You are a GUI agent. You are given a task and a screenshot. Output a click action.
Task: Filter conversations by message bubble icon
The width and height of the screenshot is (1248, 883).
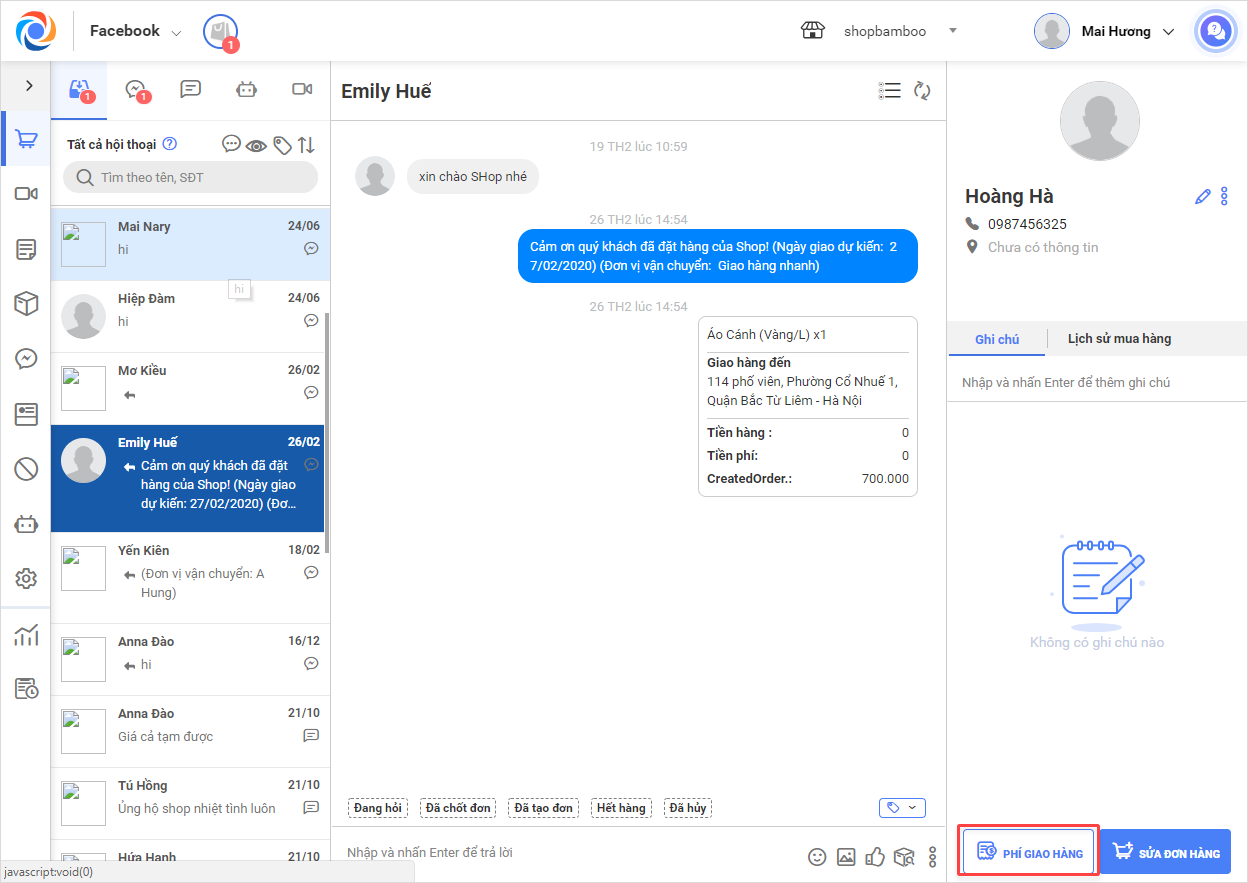tap(231, 144)
